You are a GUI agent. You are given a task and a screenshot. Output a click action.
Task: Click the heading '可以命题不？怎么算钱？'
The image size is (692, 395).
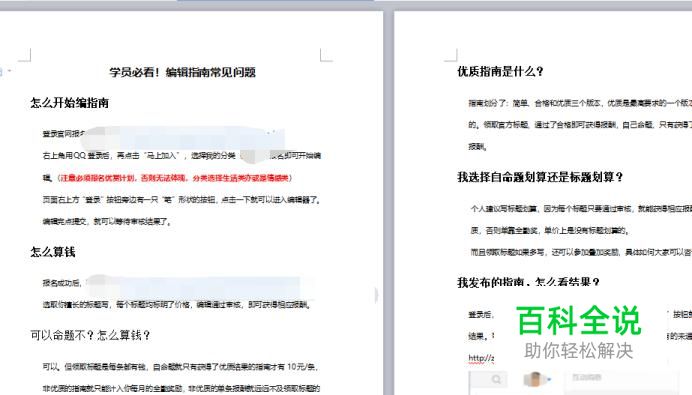[90, 335]
